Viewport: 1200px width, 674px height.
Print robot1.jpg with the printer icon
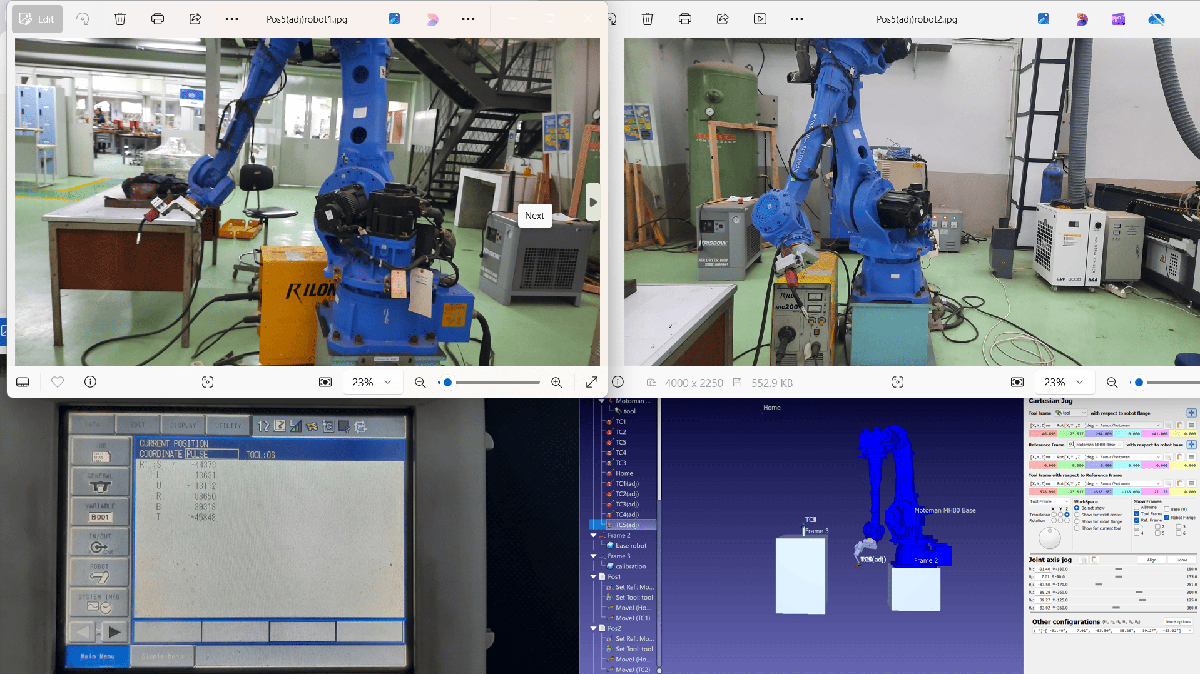tap(158, 19)
